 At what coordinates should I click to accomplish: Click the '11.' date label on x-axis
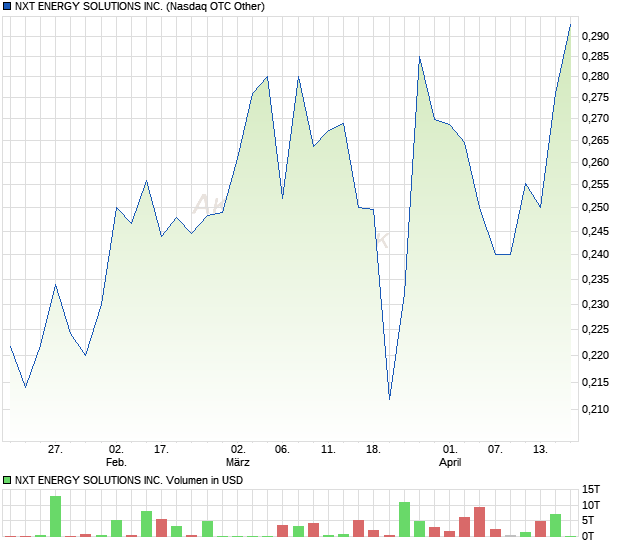pos(328,450)
